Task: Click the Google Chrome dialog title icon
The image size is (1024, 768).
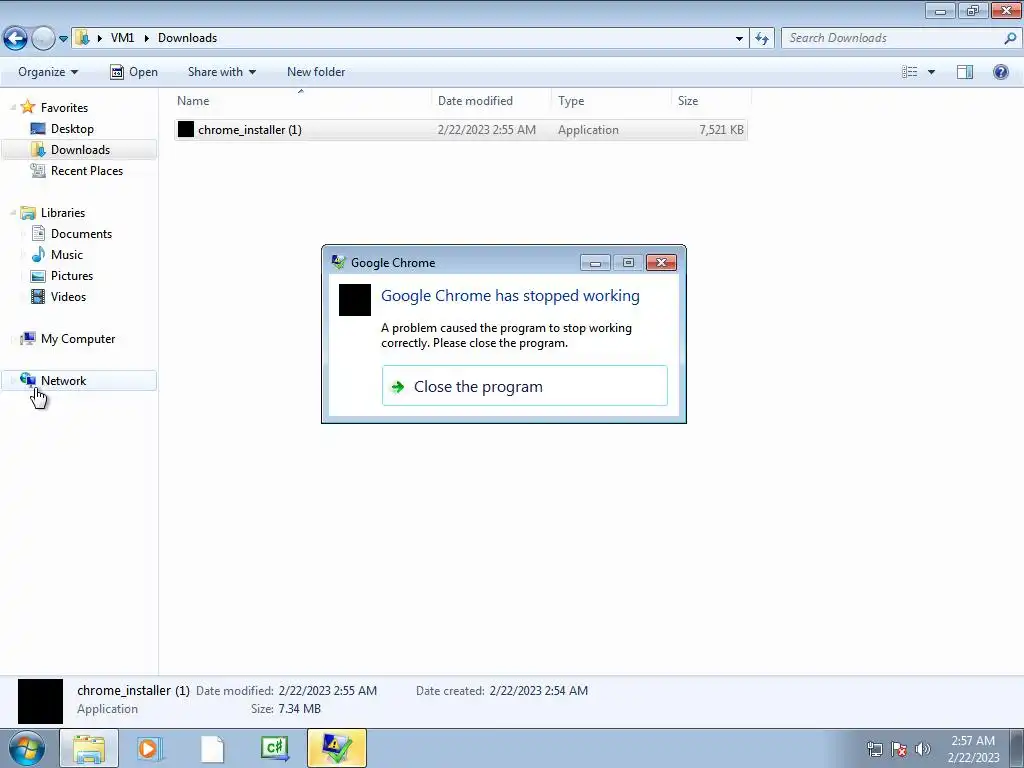Action: click(338, 263)
